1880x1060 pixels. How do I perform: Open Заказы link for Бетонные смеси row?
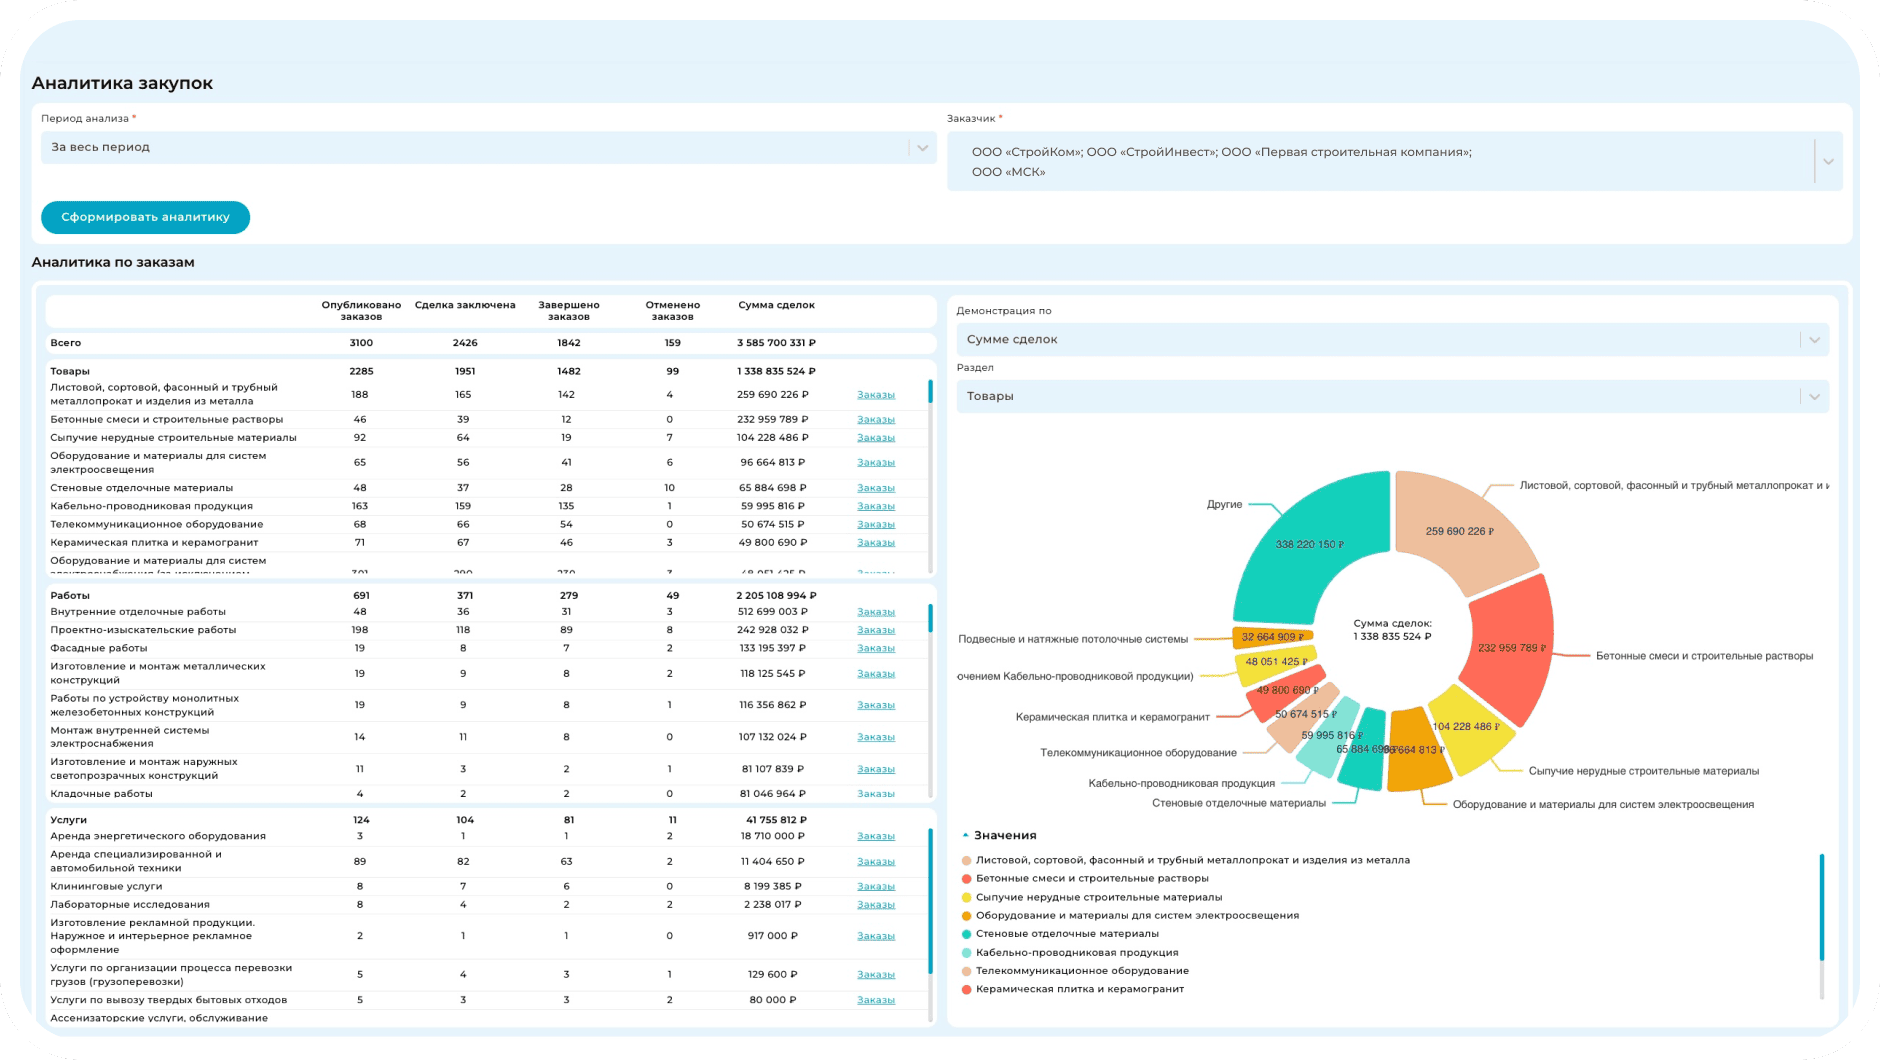point(875,420)
